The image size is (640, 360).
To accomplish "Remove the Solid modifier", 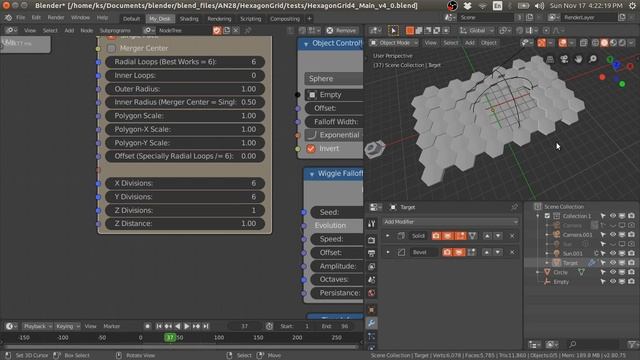I will [512, 236].
